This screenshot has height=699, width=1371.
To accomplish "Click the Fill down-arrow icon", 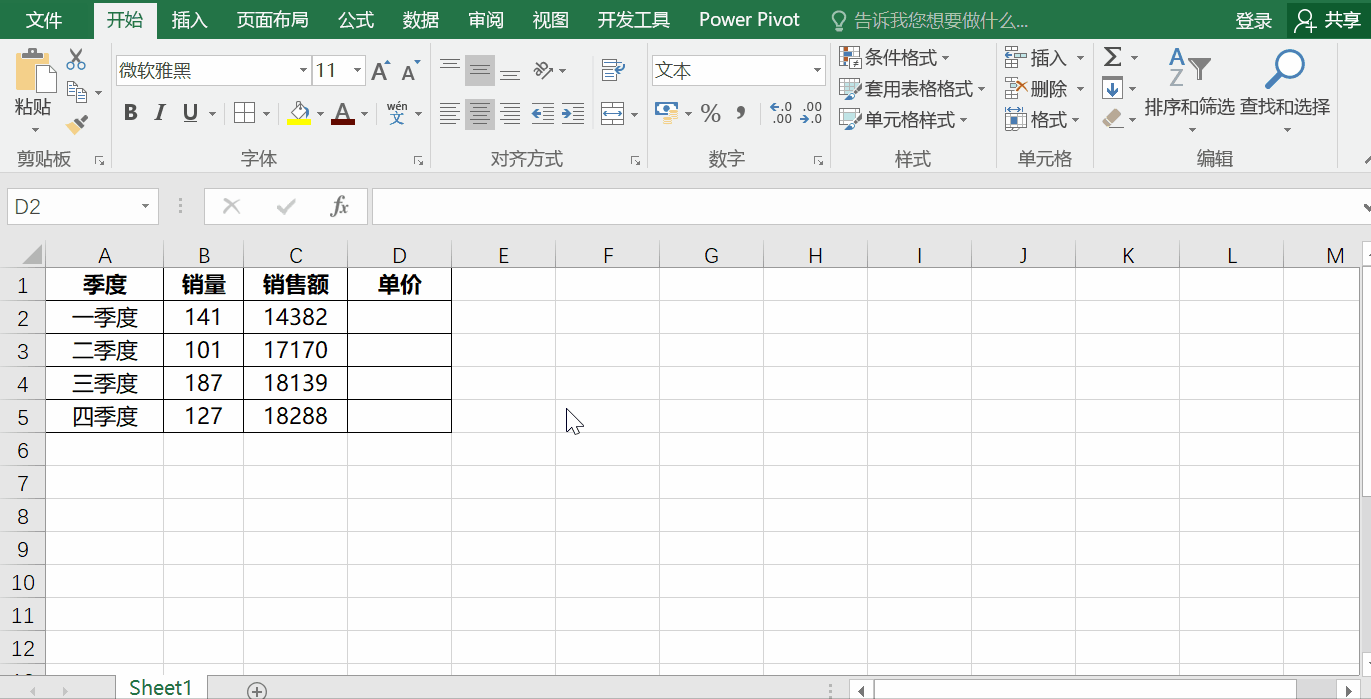I will 1113,88.
